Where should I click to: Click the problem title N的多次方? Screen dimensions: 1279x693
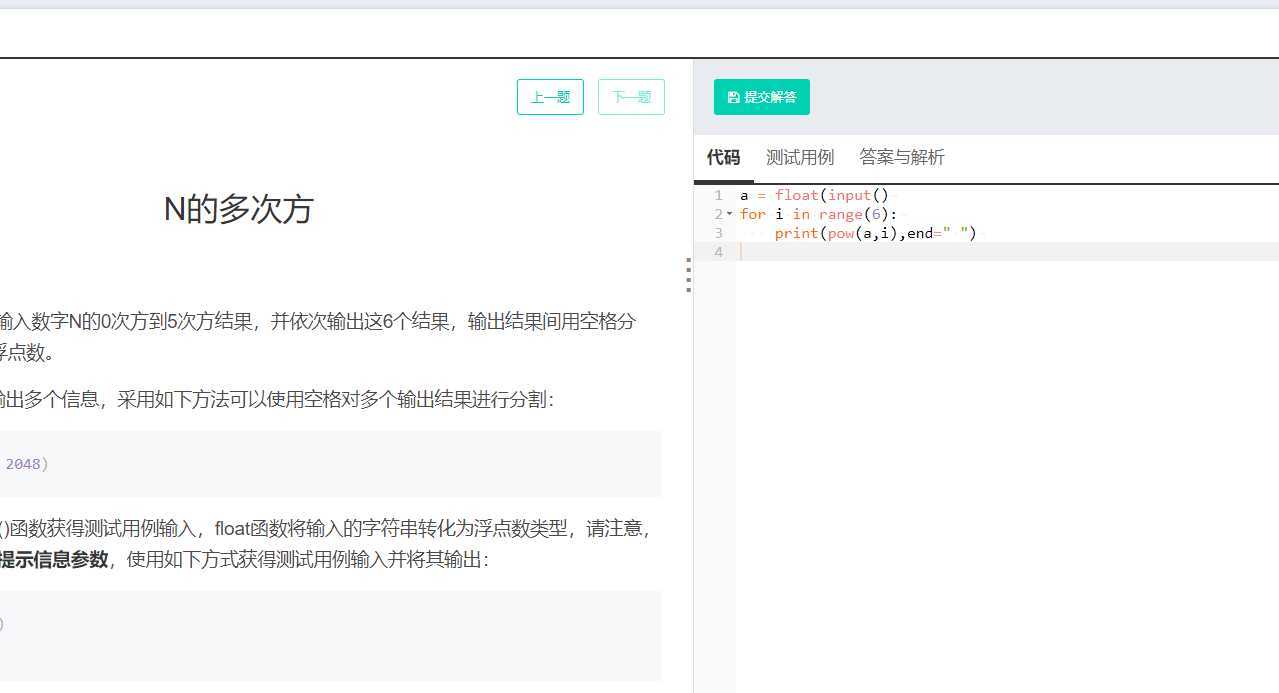(238, 210)
